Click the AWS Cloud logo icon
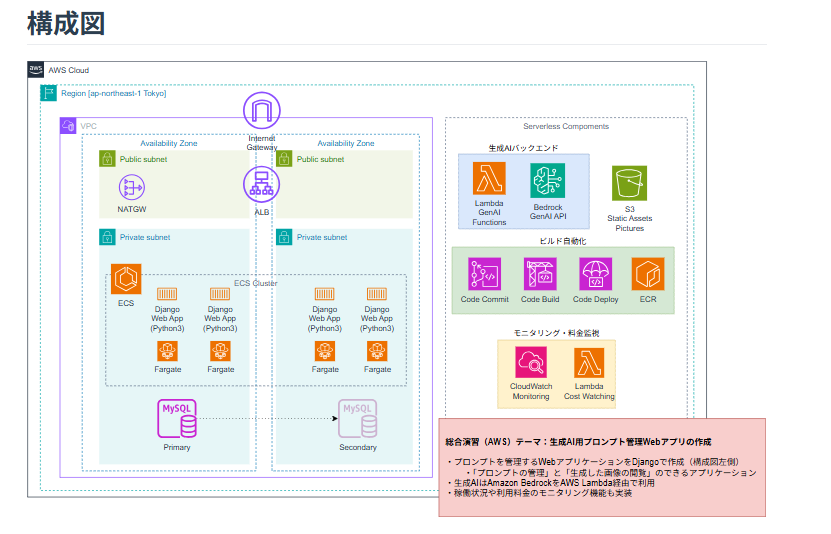Image resolution: width=831 pixels, height=534 pixels. pos(36,69)
